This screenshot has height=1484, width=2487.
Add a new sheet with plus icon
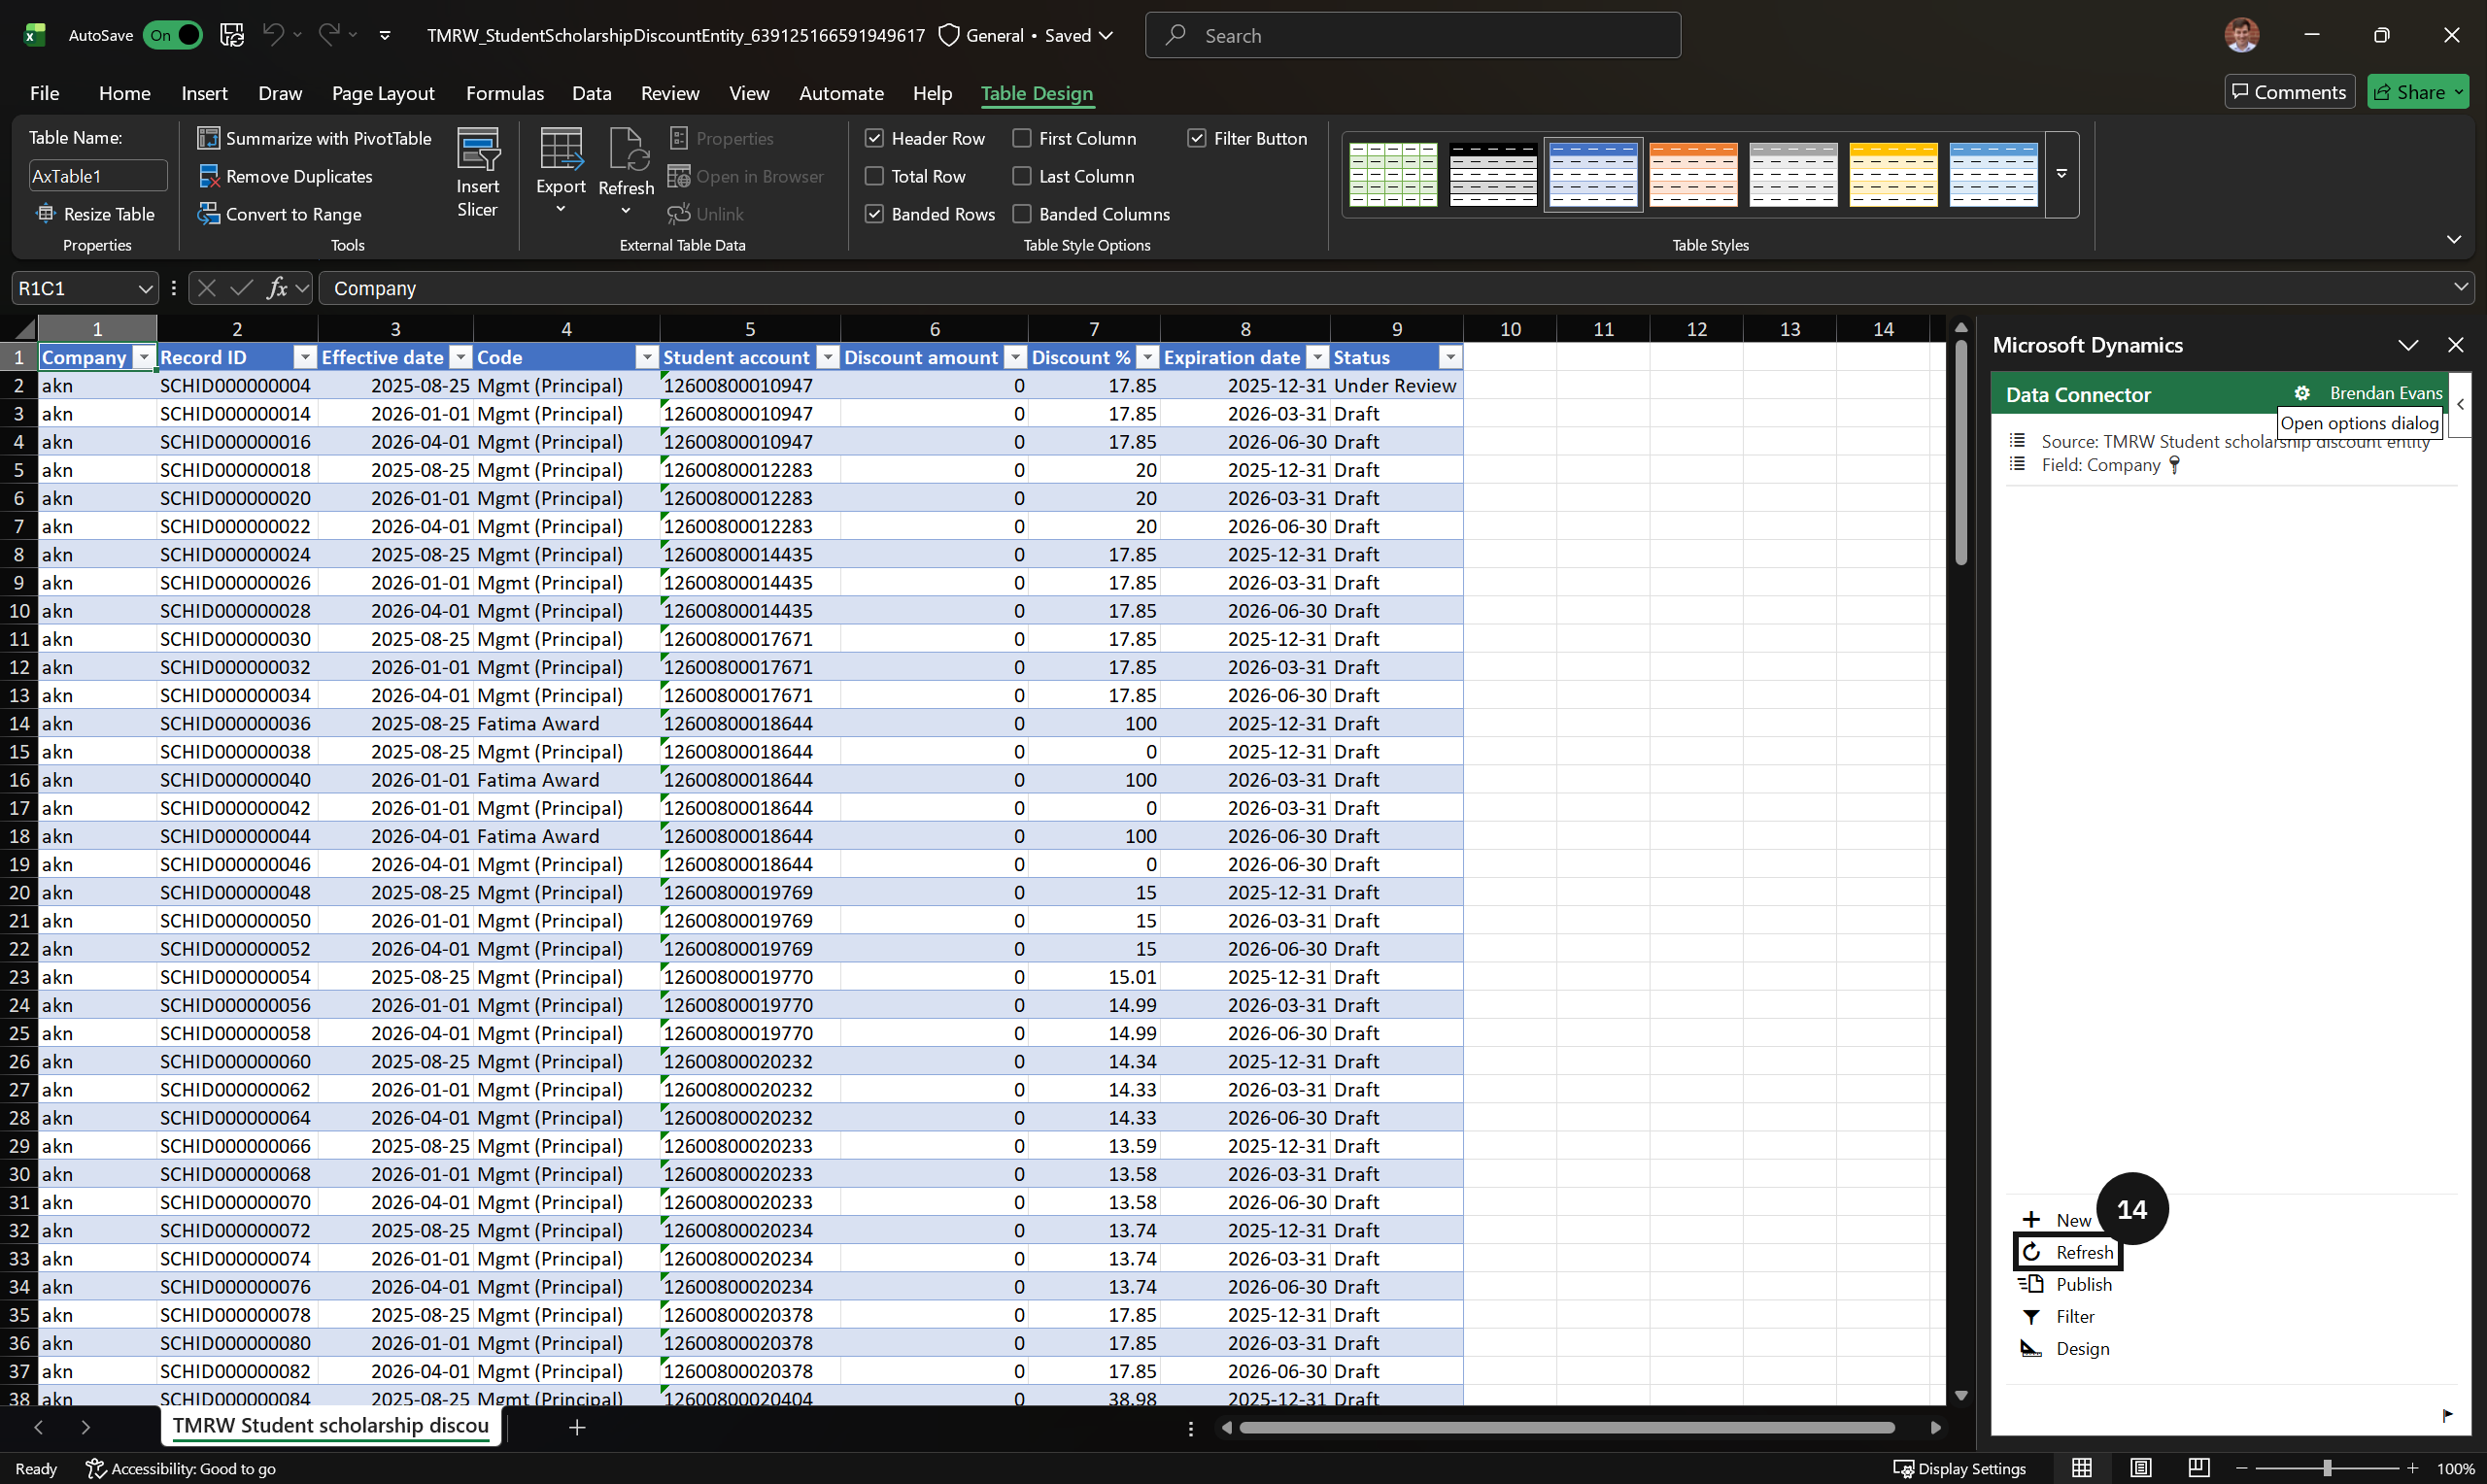click(x=577, y=1427)
